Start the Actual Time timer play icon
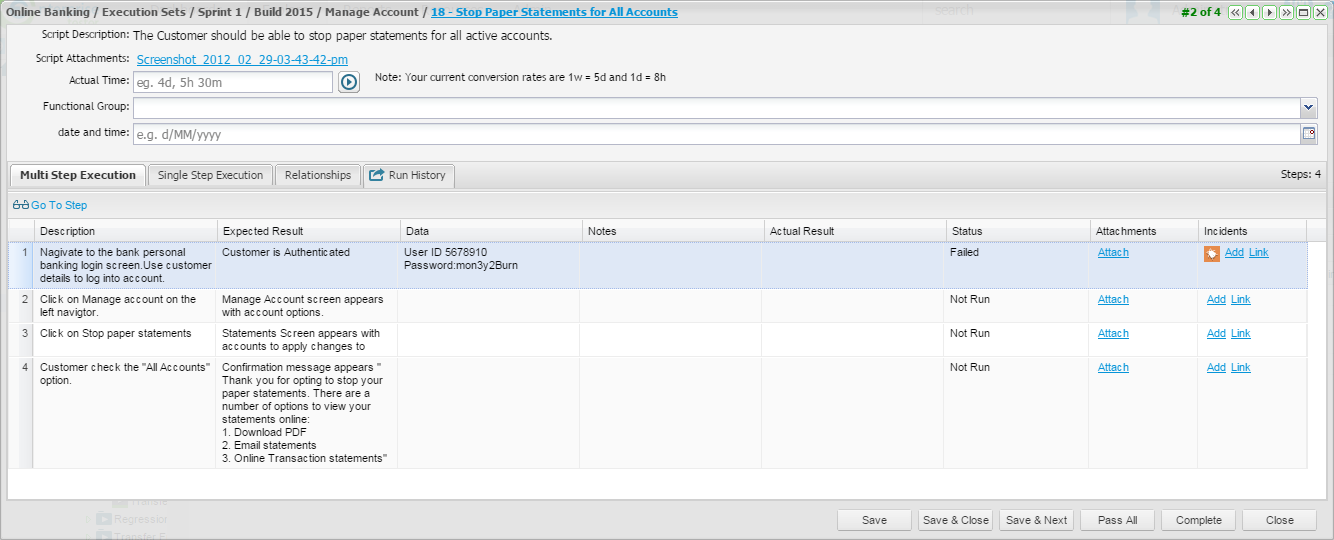This screenshot has height=540, width=1334. click(x=348, y=82)
